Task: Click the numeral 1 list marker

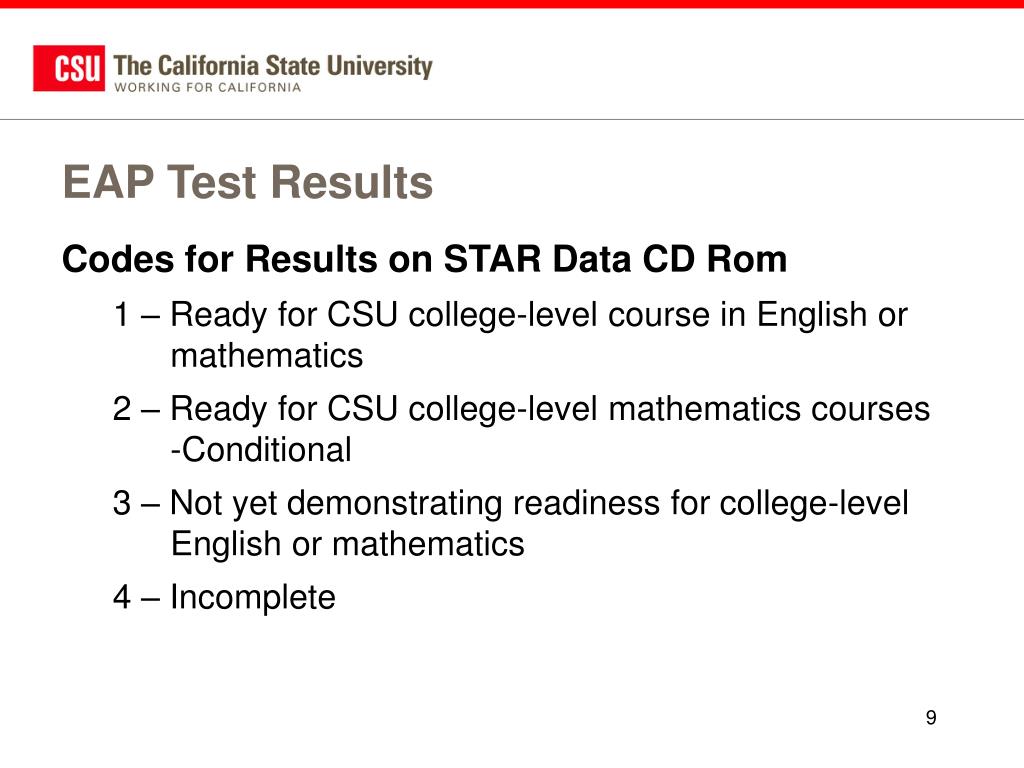Action: pyautogui.click(x=121, y=315)
